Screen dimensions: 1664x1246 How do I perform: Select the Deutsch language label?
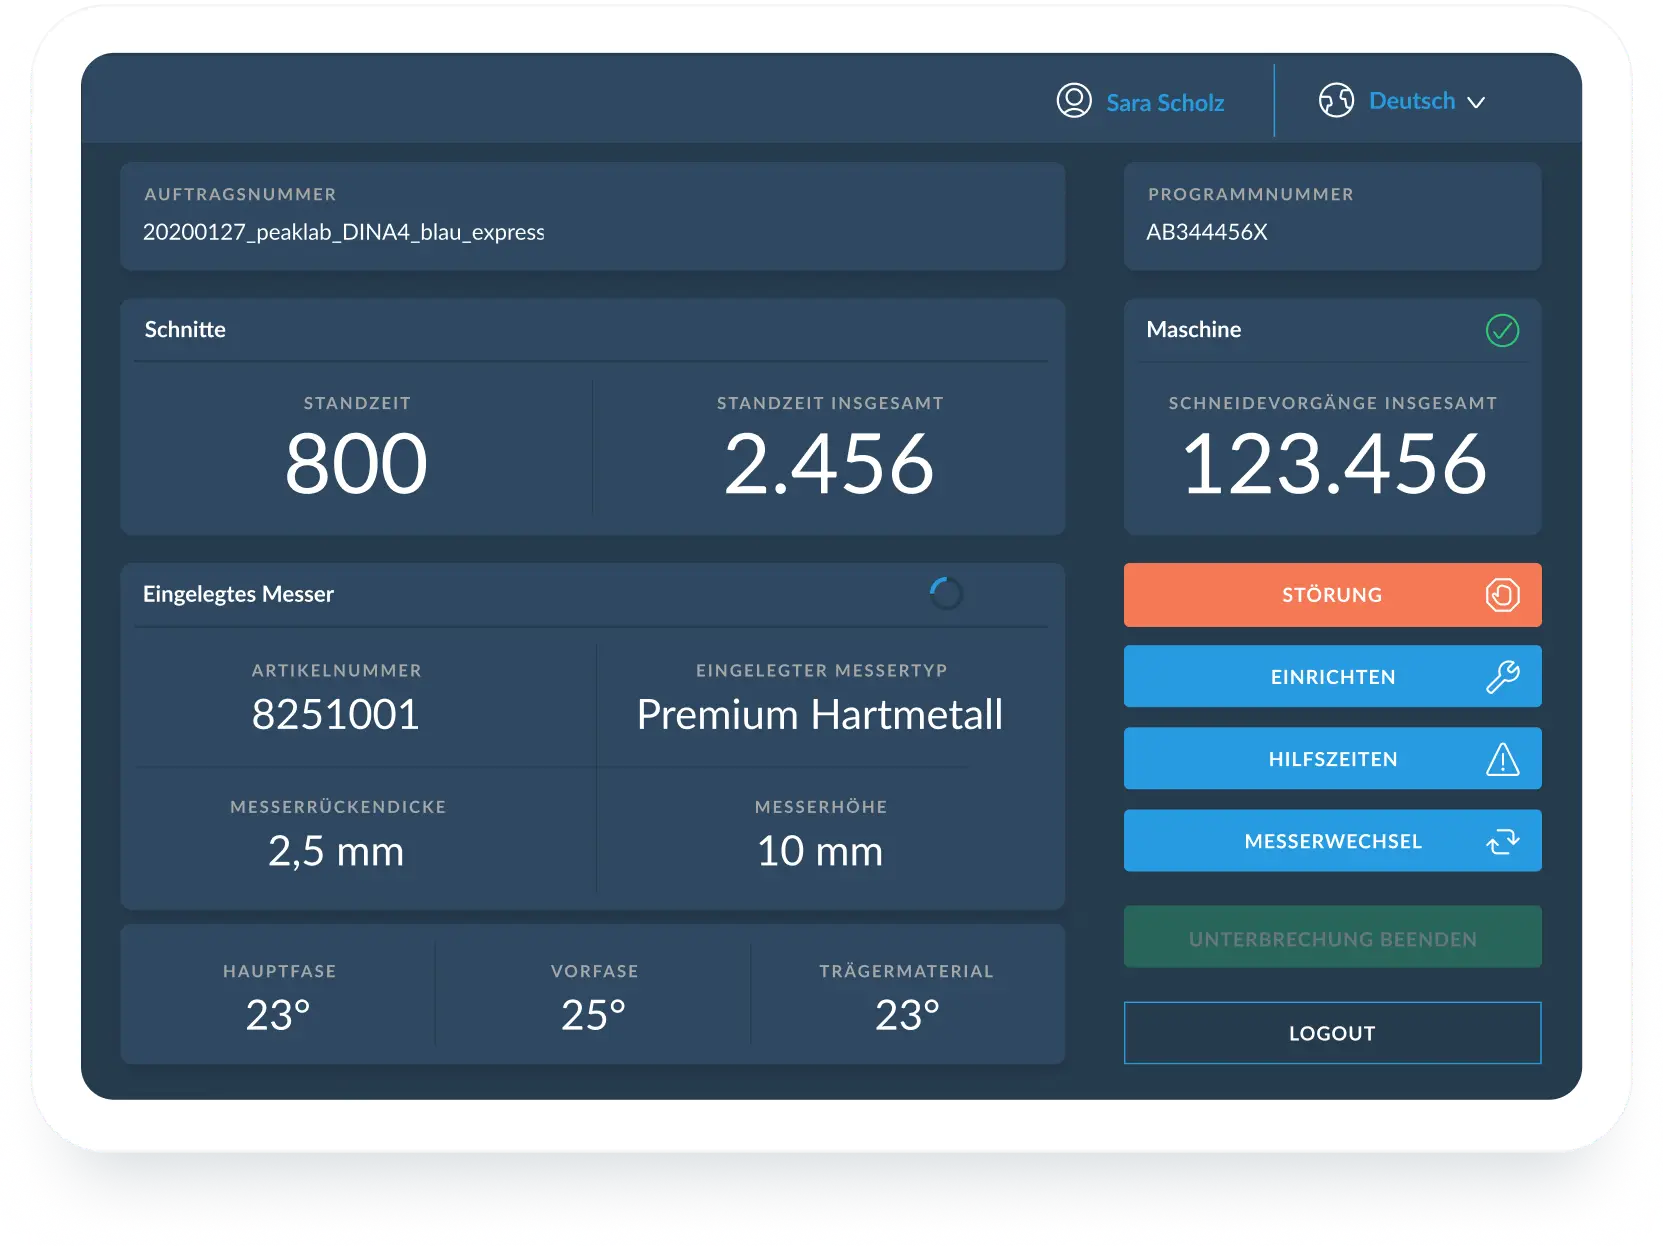[x=1412, y=101]
